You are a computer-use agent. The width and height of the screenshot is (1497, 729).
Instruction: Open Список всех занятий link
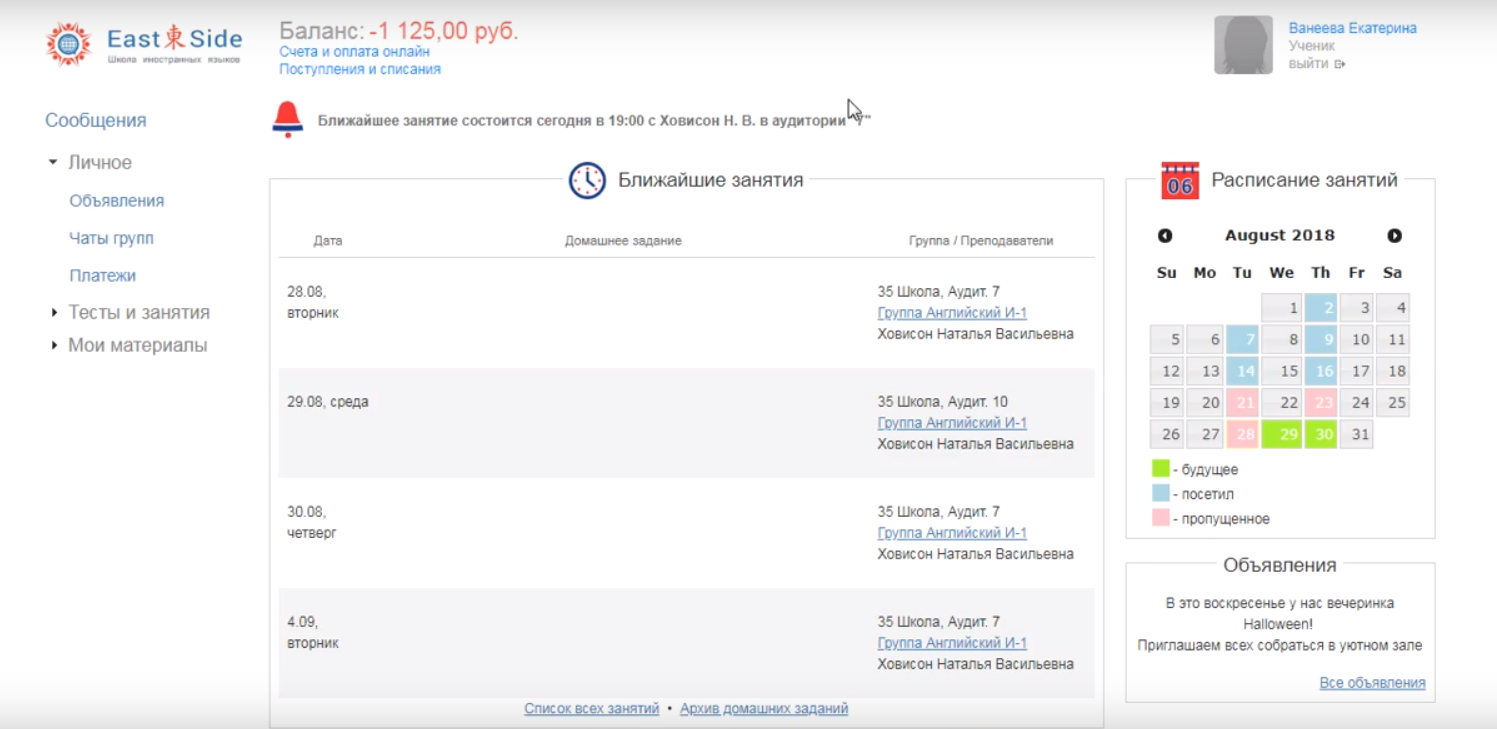coord(592,708)
